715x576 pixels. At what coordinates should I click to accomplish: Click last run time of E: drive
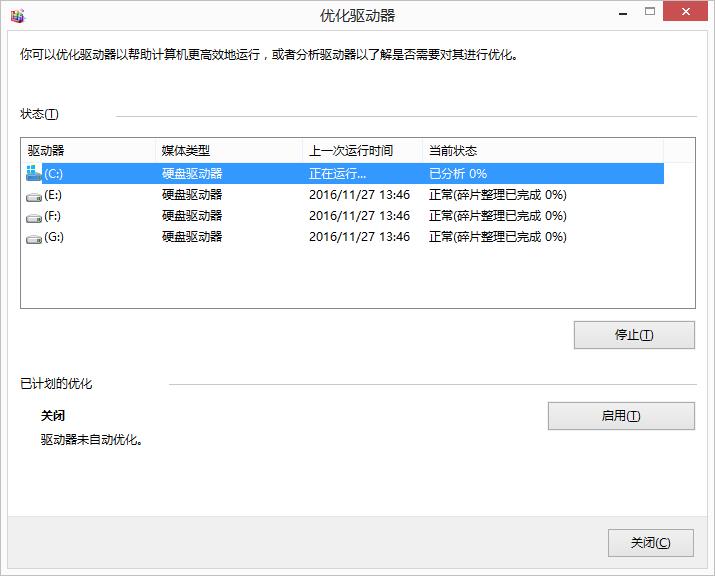coord(359,195)
